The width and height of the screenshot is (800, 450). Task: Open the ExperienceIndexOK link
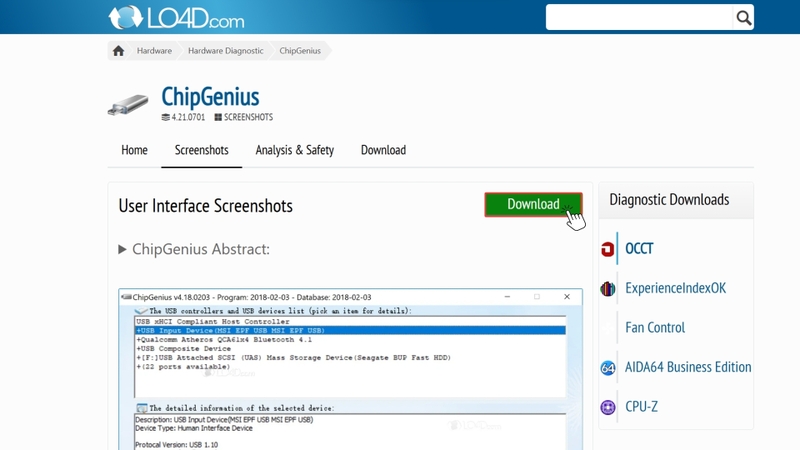pyautogui.click(x=675, y=288)
